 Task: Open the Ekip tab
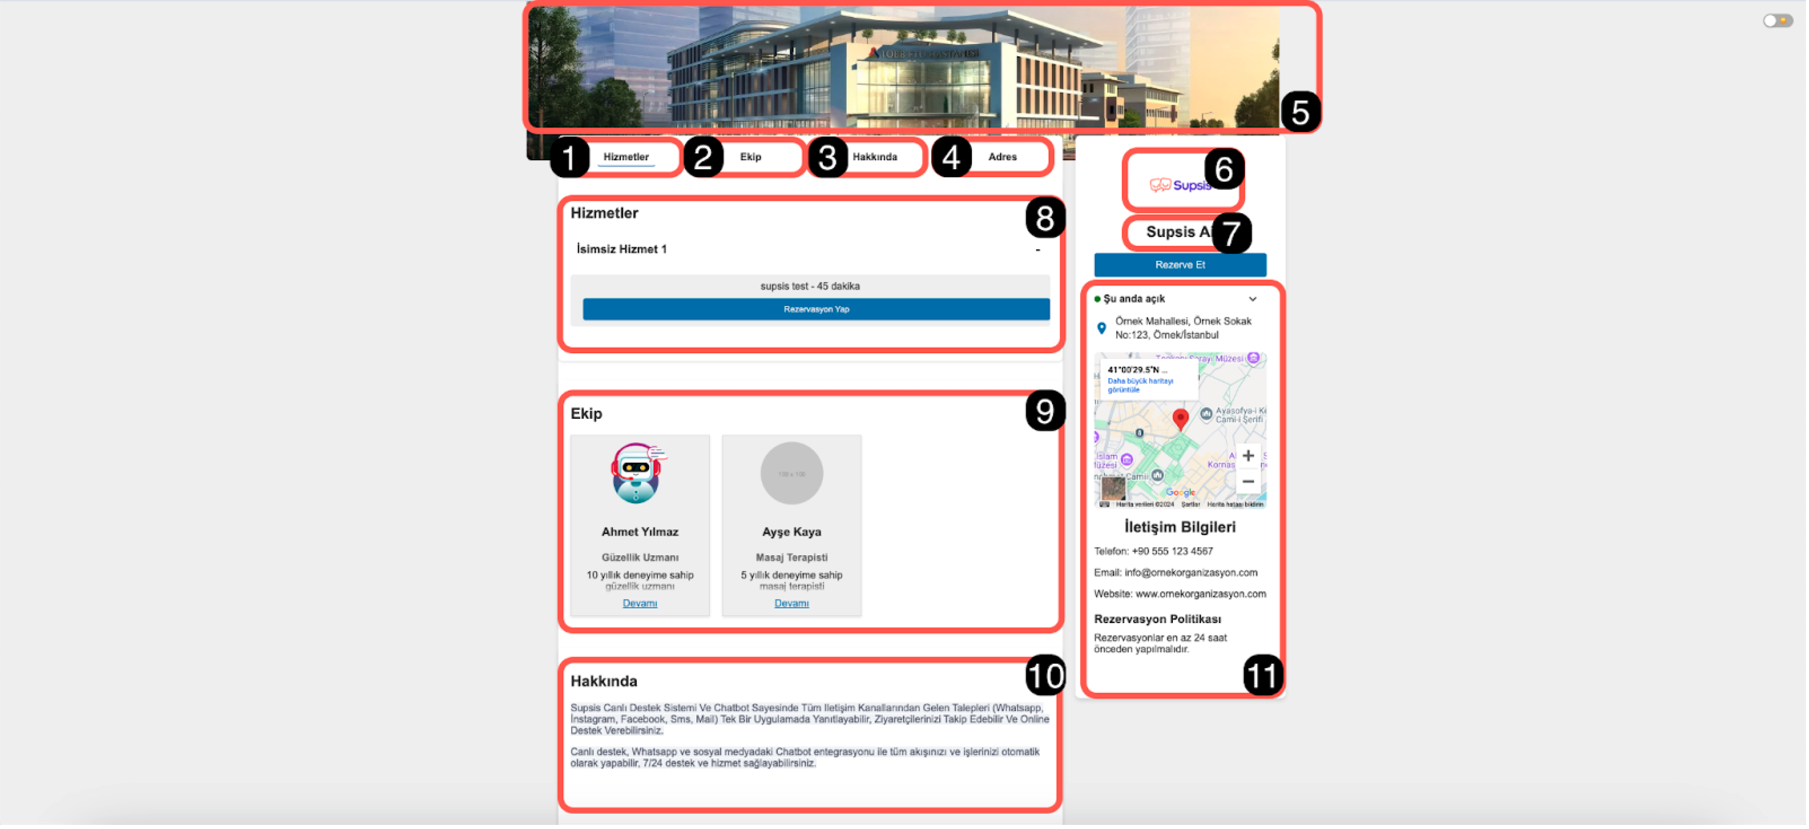tap(752, 157)
